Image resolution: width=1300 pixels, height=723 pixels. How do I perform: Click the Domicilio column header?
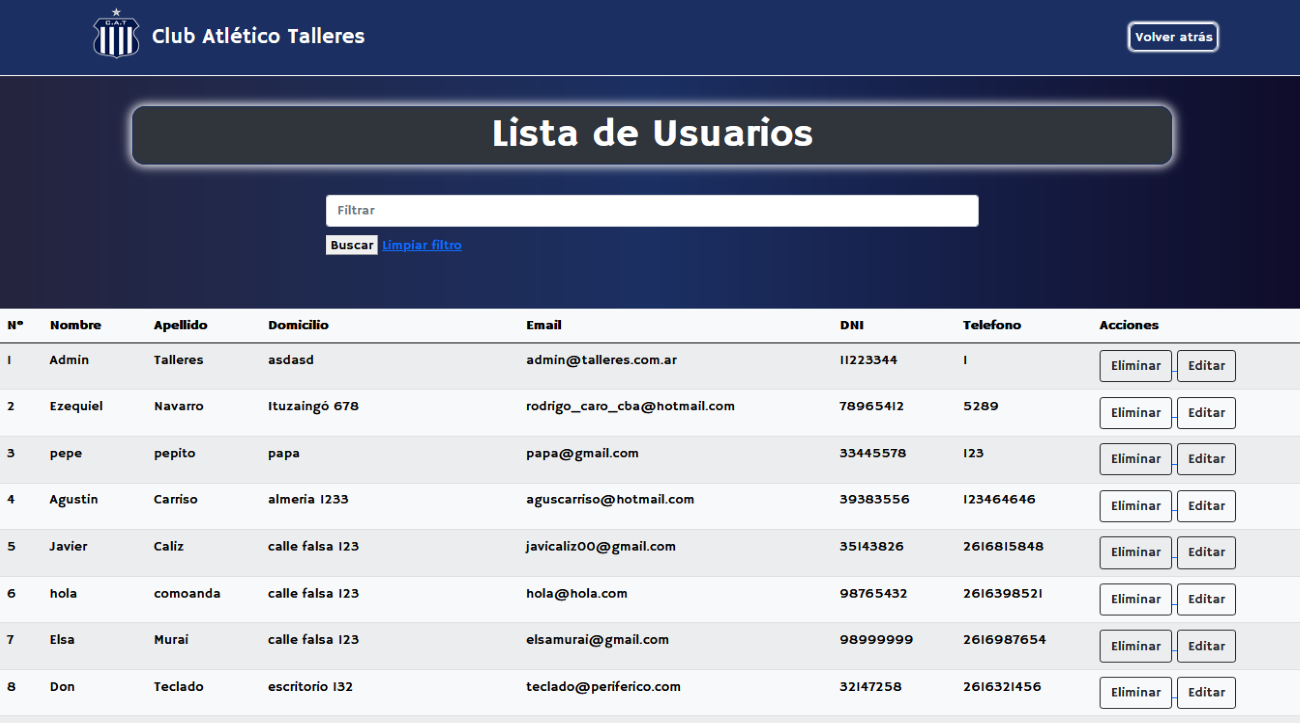298,325
